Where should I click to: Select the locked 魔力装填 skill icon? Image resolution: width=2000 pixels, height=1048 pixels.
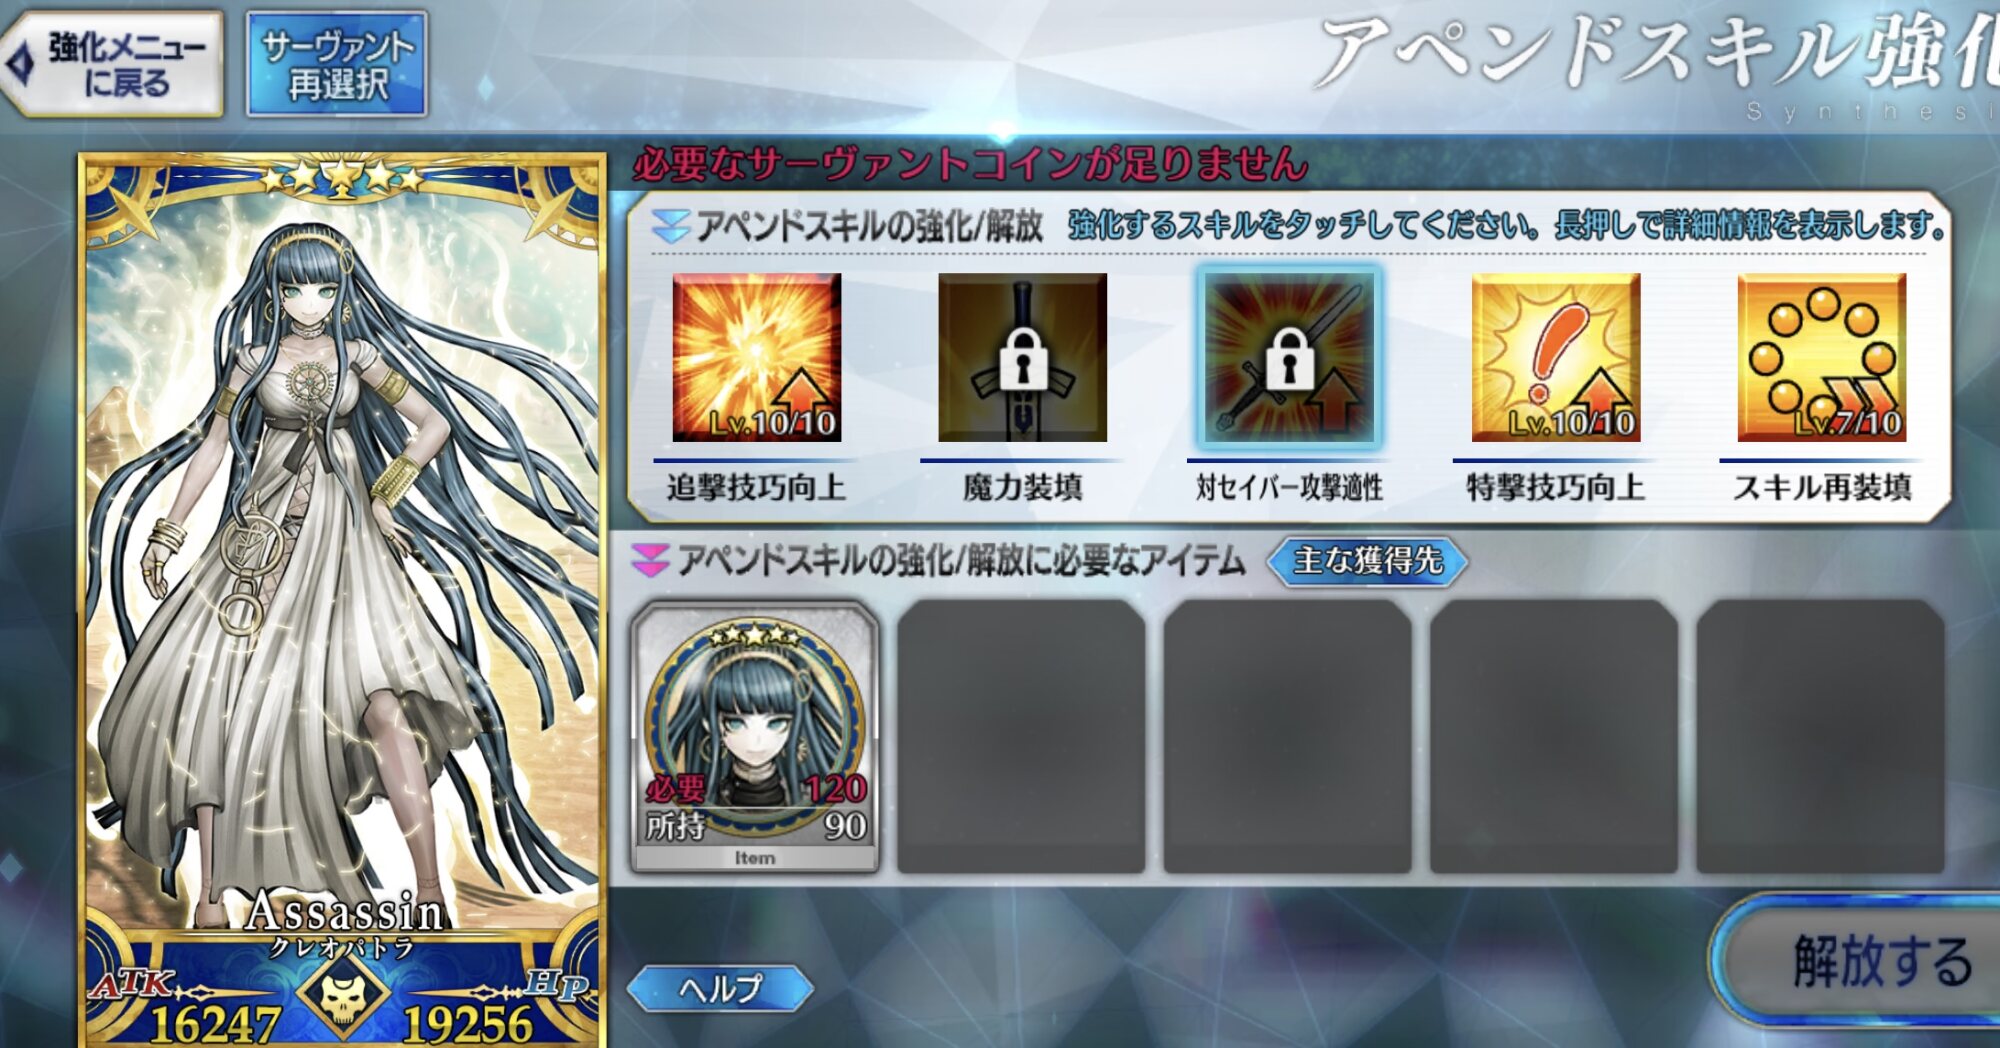coord(1022,357)
